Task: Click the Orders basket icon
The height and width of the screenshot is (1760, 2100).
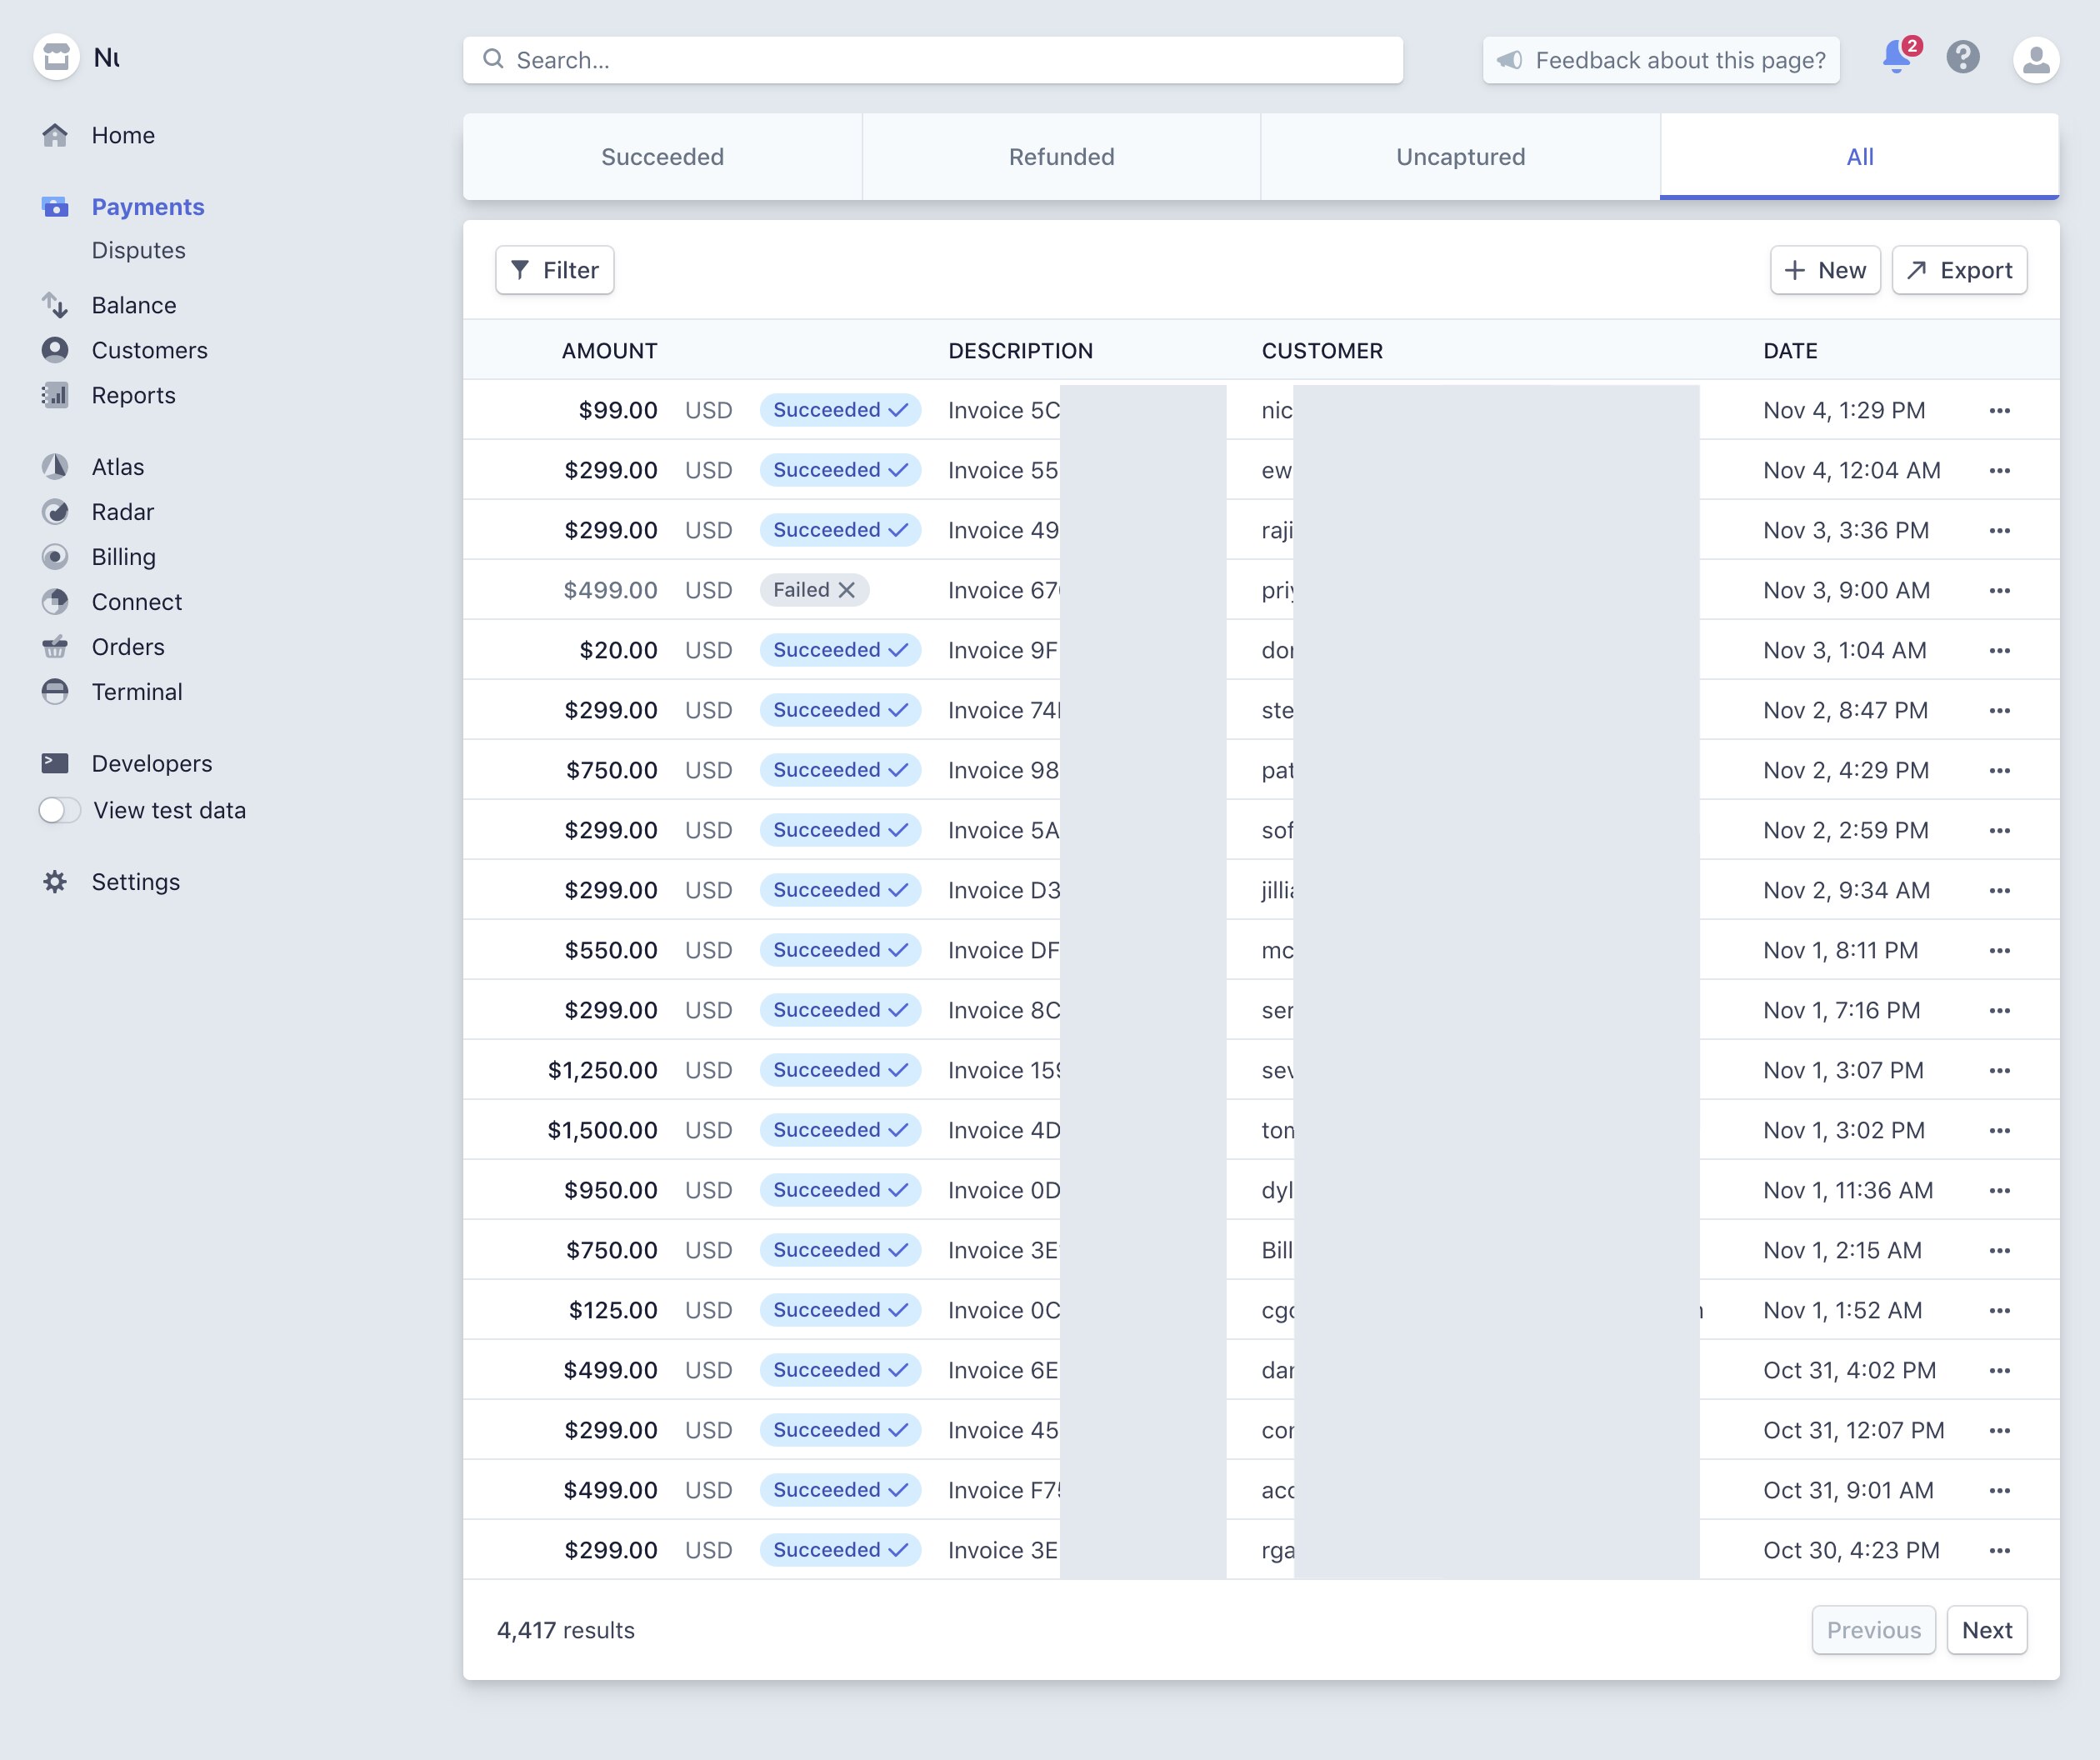Action: point(55,647)
